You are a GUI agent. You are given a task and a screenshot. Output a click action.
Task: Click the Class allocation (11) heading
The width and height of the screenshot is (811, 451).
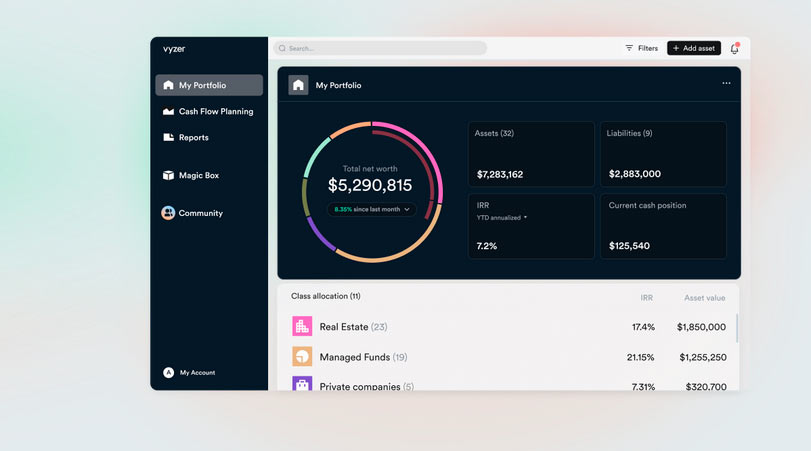325,296
